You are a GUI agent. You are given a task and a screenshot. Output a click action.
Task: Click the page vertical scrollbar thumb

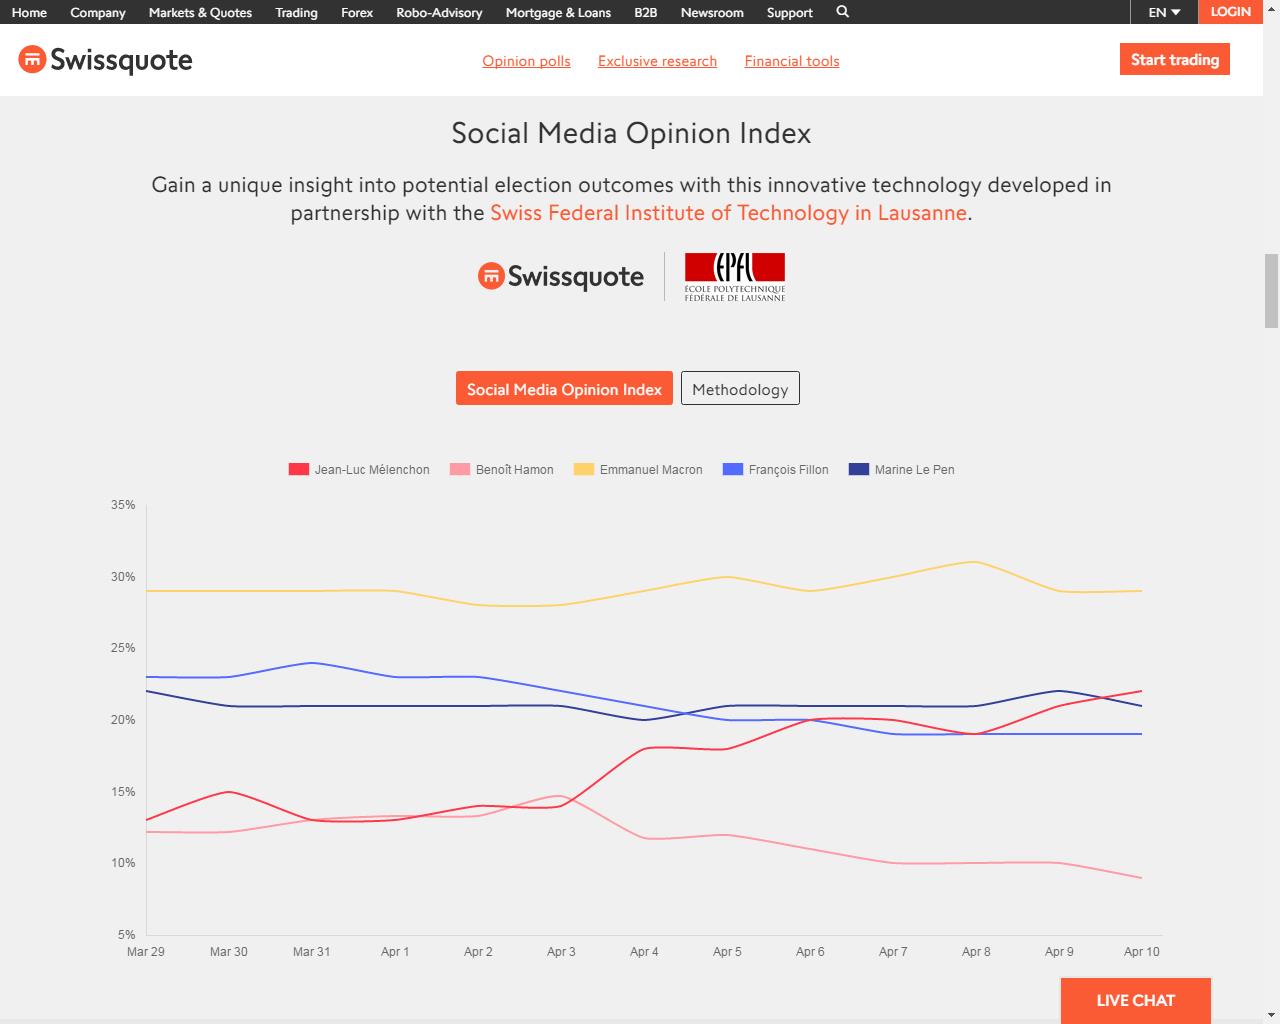click(1271, 290)
